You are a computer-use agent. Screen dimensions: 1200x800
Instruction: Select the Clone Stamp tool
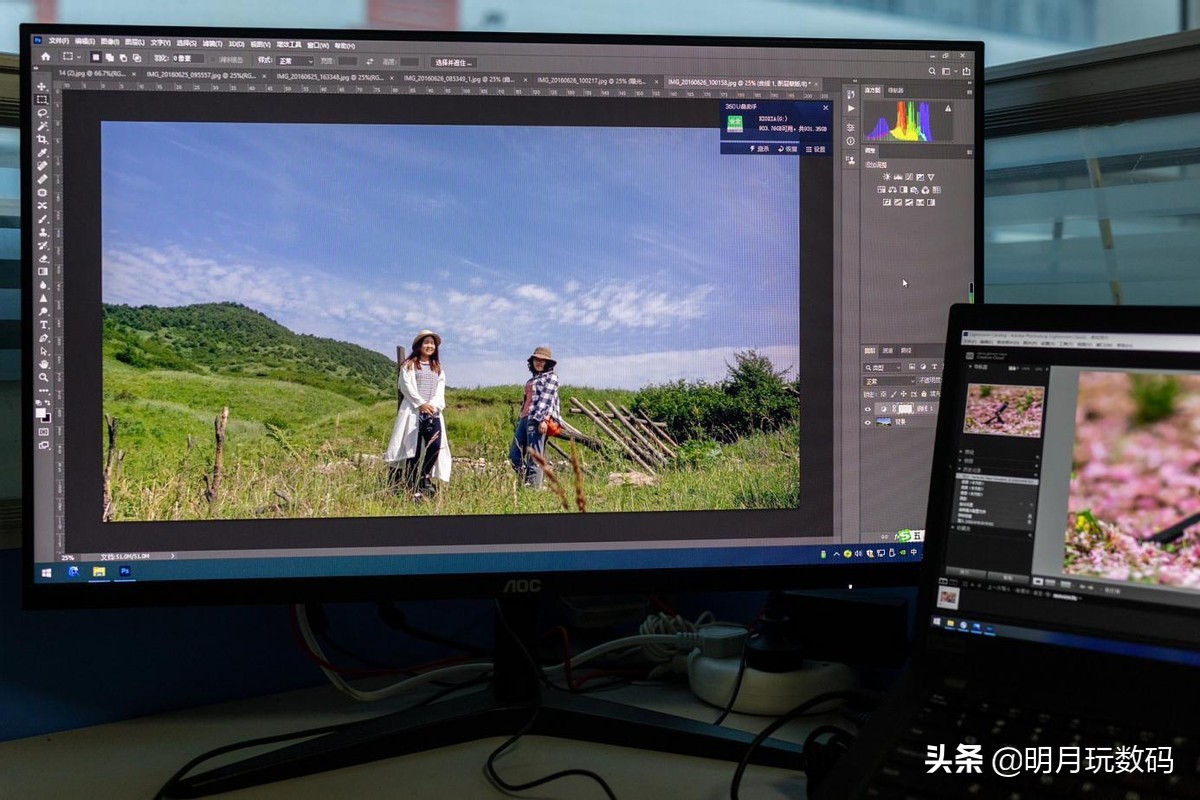[x=44, y=232]
